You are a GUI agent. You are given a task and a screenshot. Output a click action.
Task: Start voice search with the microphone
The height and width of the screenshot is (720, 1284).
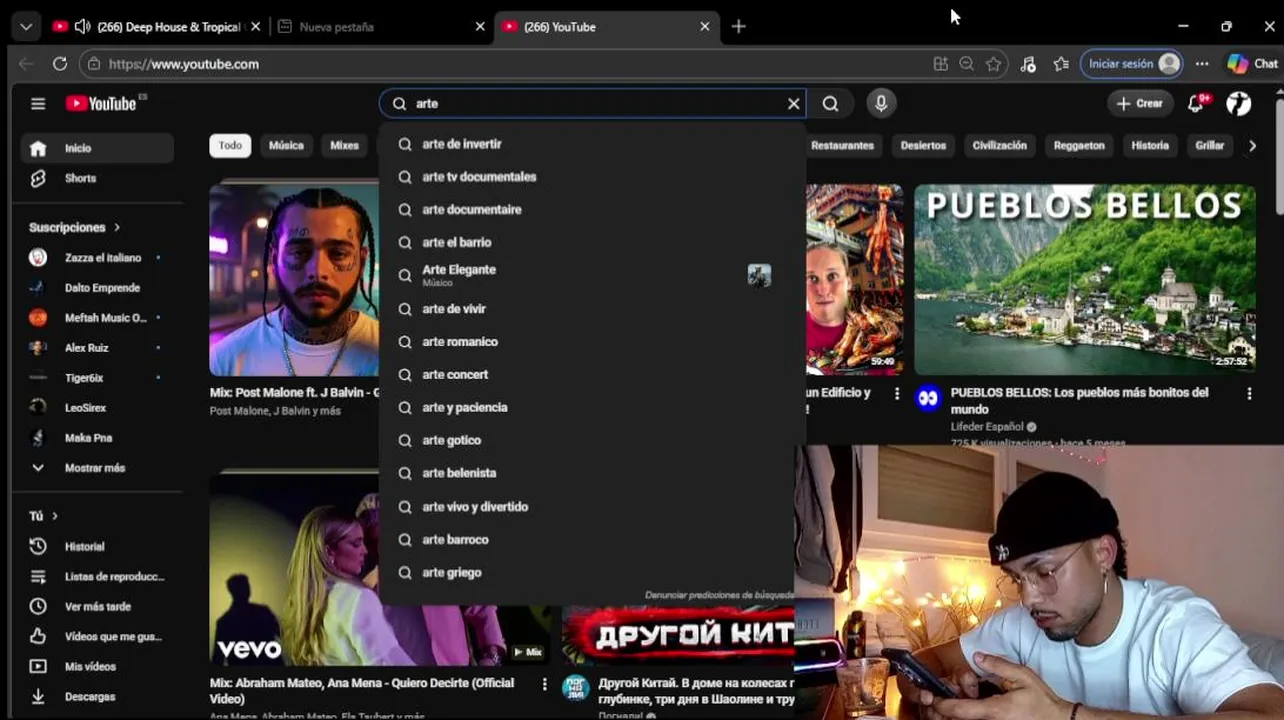(881, 103)
